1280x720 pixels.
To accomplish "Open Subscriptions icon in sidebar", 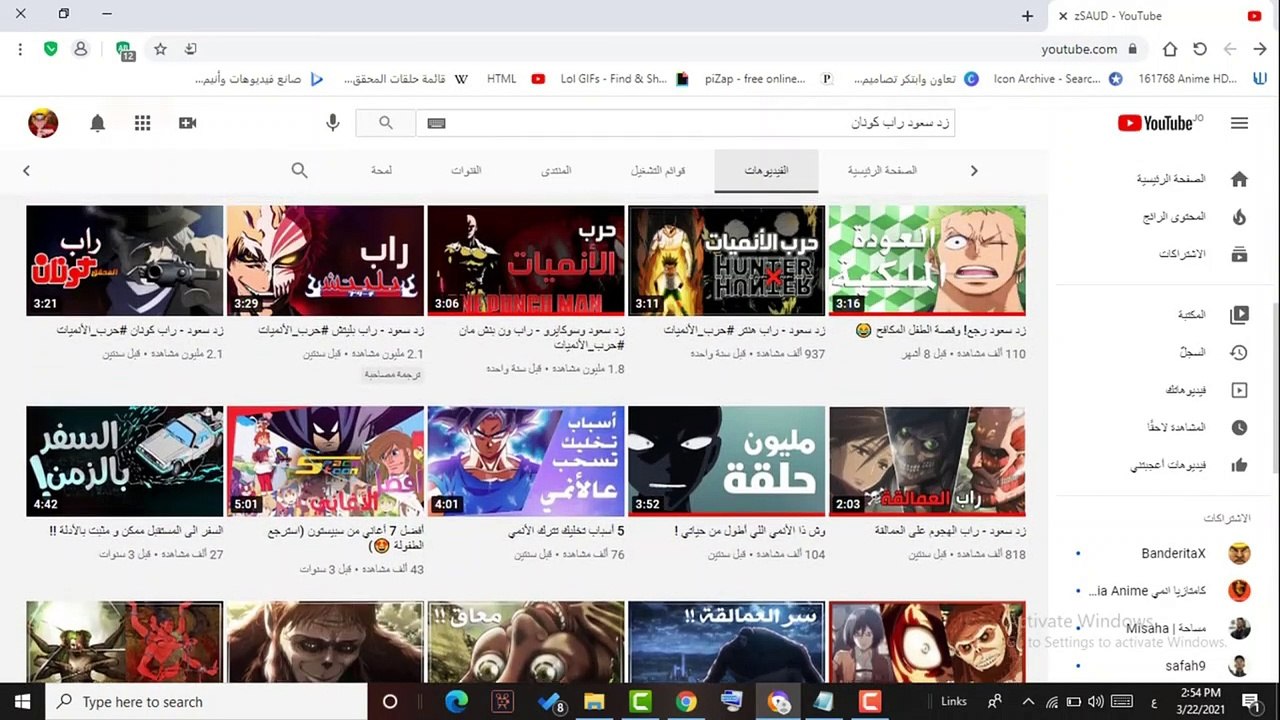I will (1239, 254).
